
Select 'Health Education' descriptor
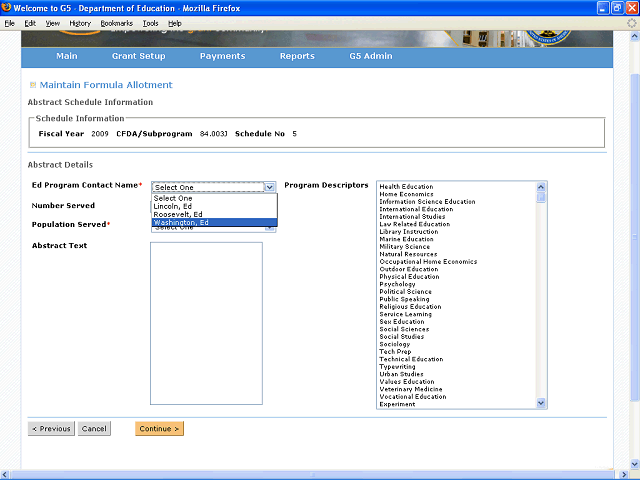point(406,187)
